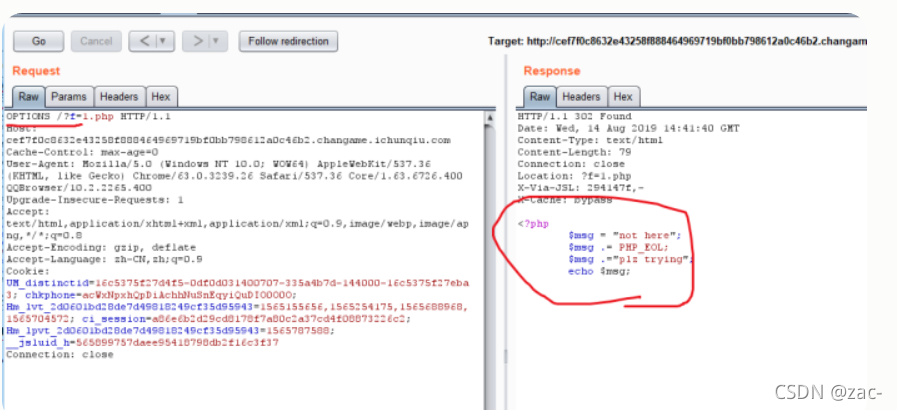Click the Target URL label
Screen dimensions: 897x410
[677, 41]
